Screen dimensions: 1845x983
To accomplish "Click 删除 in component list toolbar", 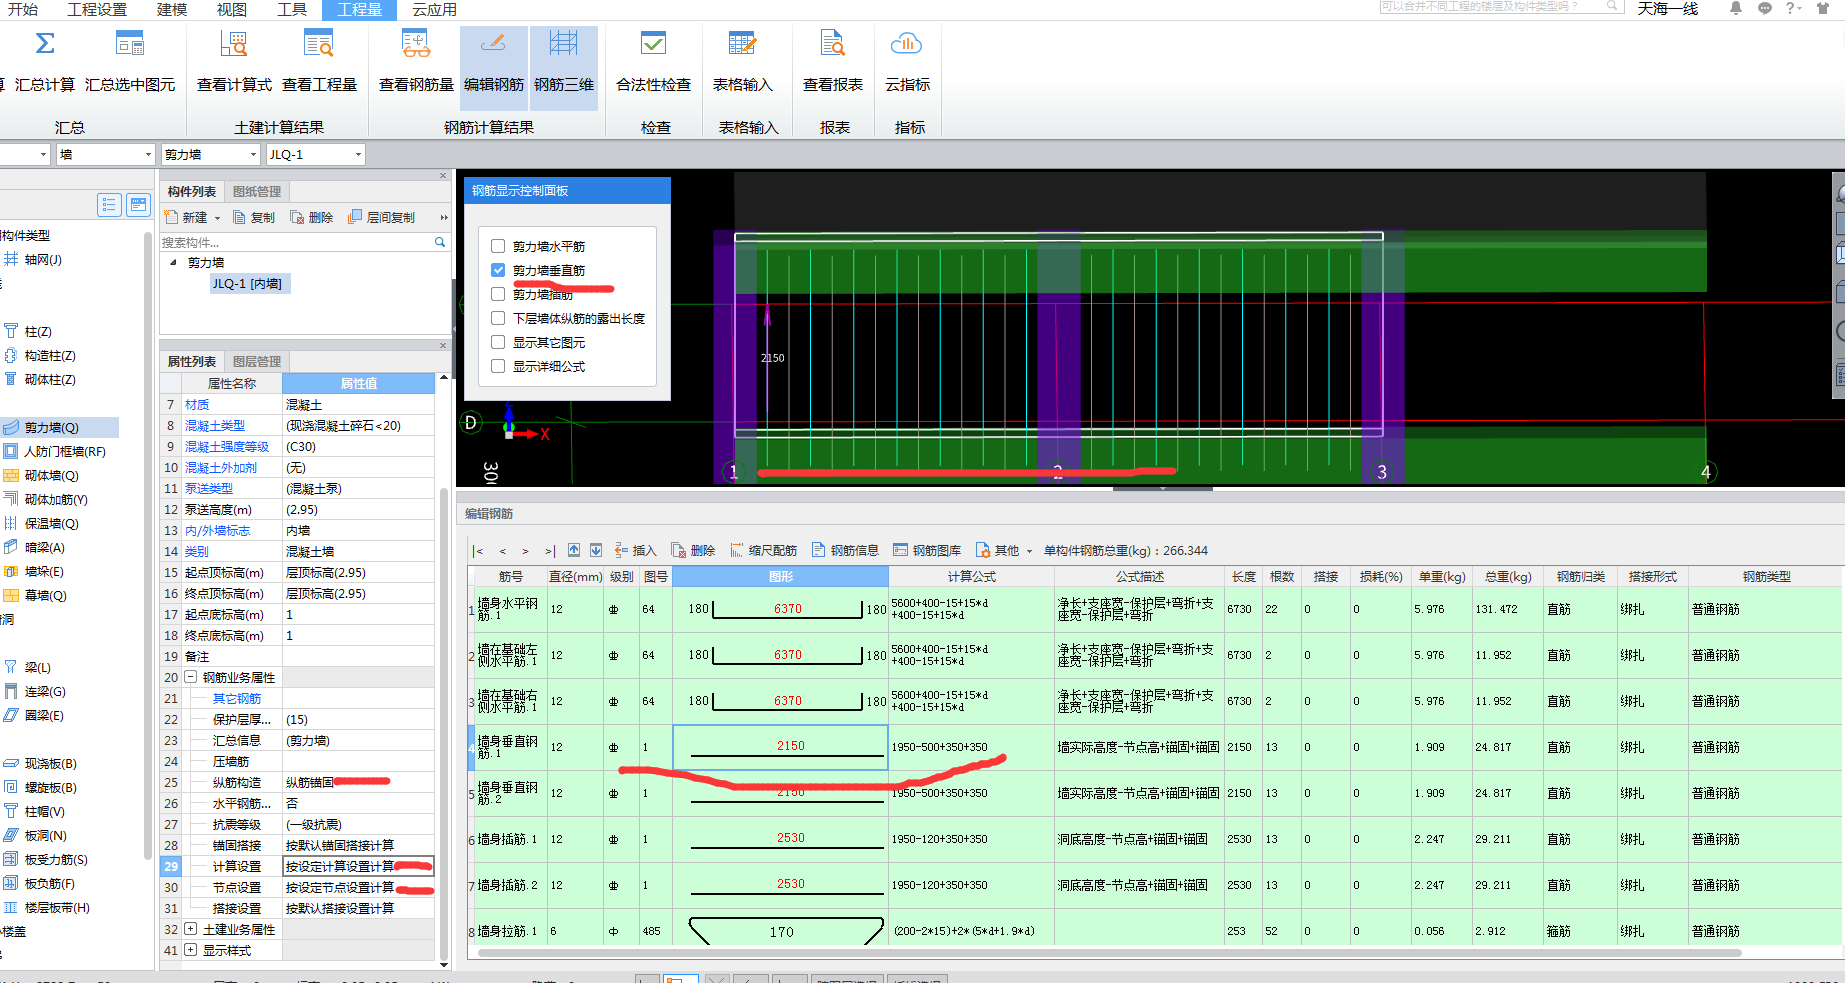I will tap(312, 217).
